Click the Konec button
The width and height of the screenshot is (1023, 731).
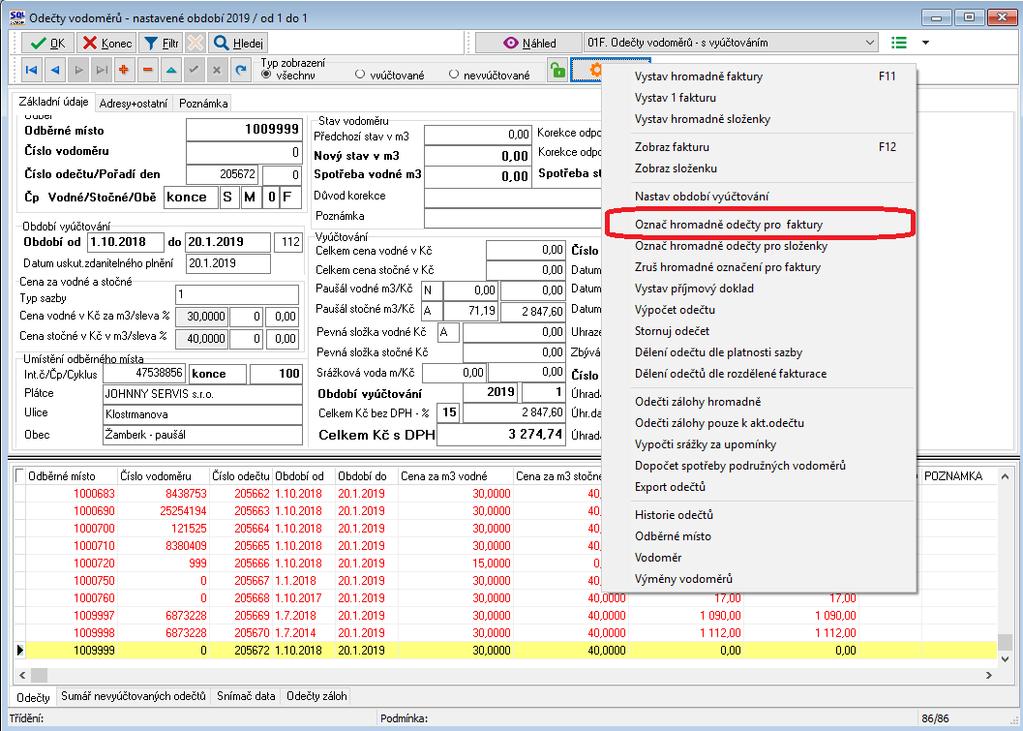tap(107, 43)
